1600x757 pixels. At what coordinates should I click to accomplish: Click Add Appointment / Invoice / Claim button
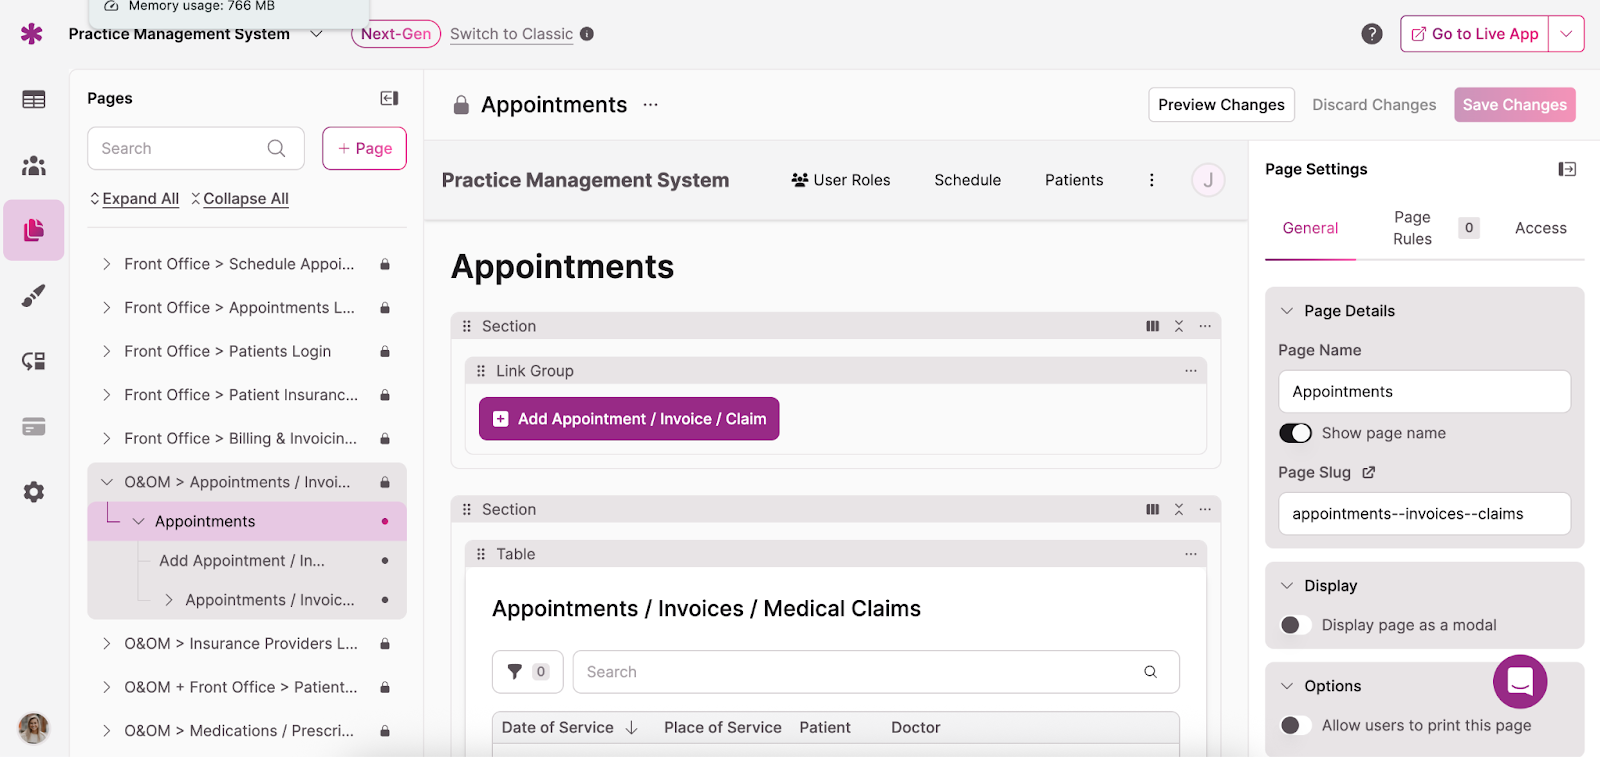629,419
